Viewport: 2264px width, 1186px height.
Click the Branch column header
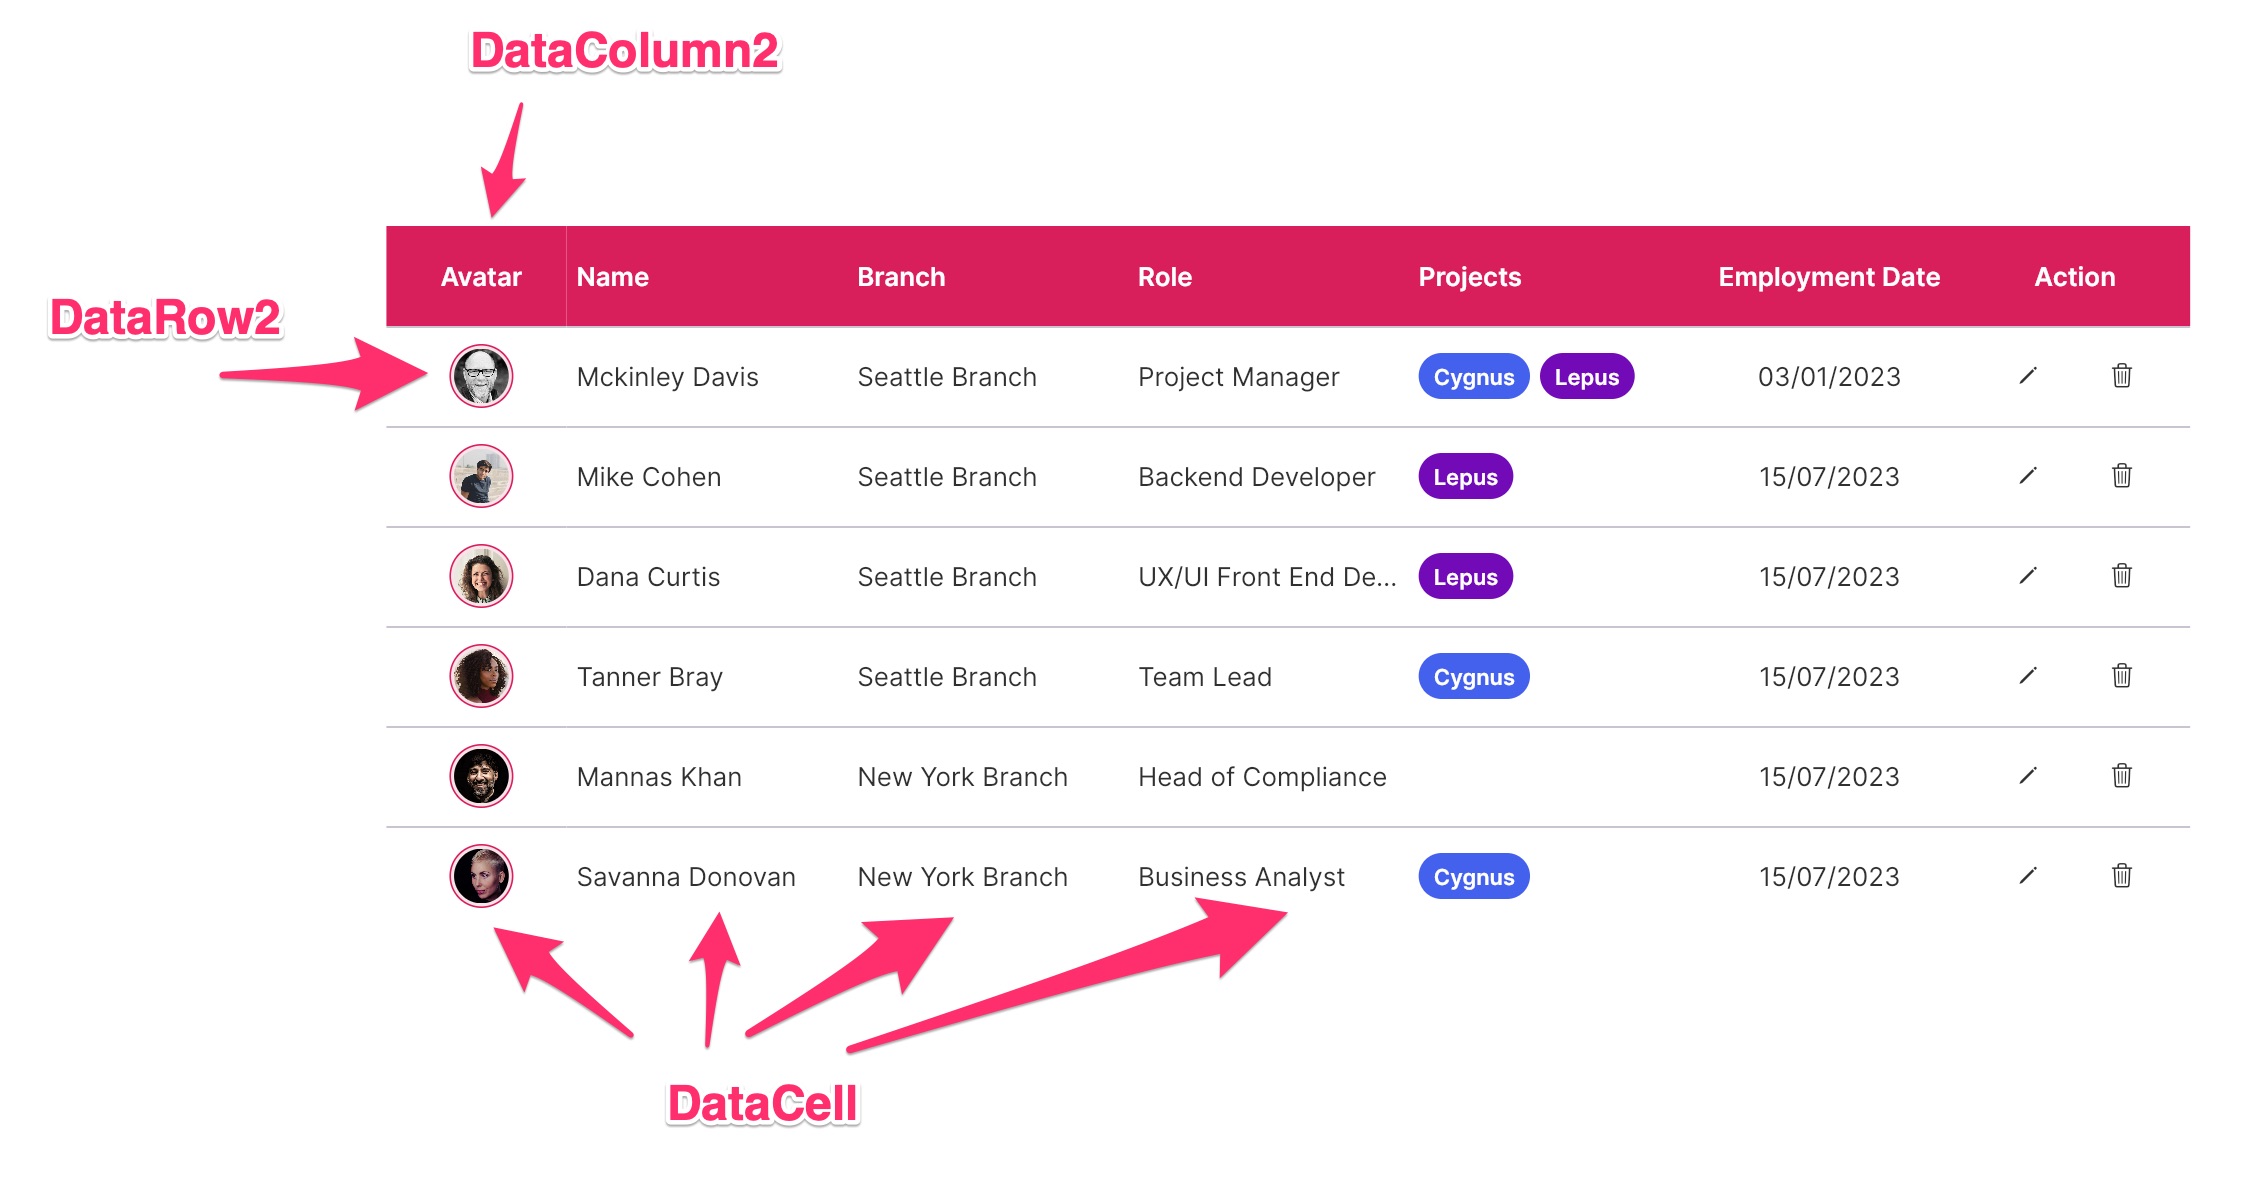[901, 277]
